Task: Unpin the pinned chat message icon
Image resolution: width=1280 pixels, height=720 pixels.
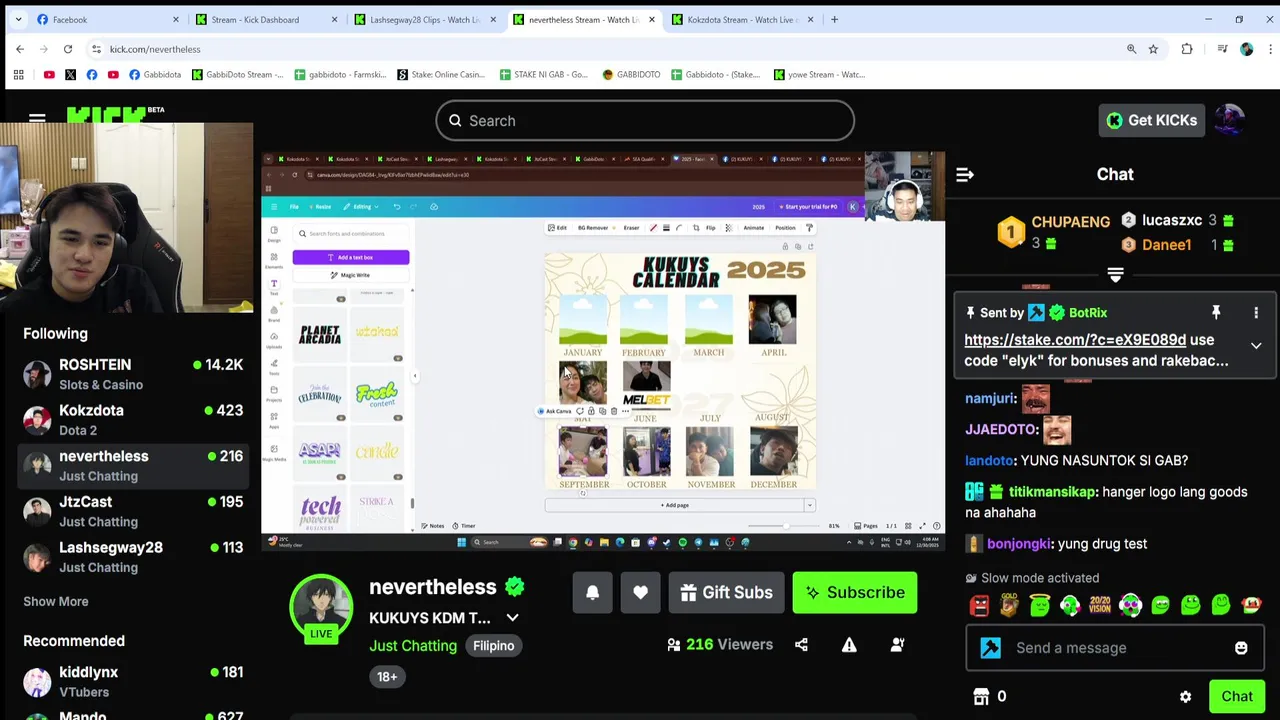Action: 1216,313
